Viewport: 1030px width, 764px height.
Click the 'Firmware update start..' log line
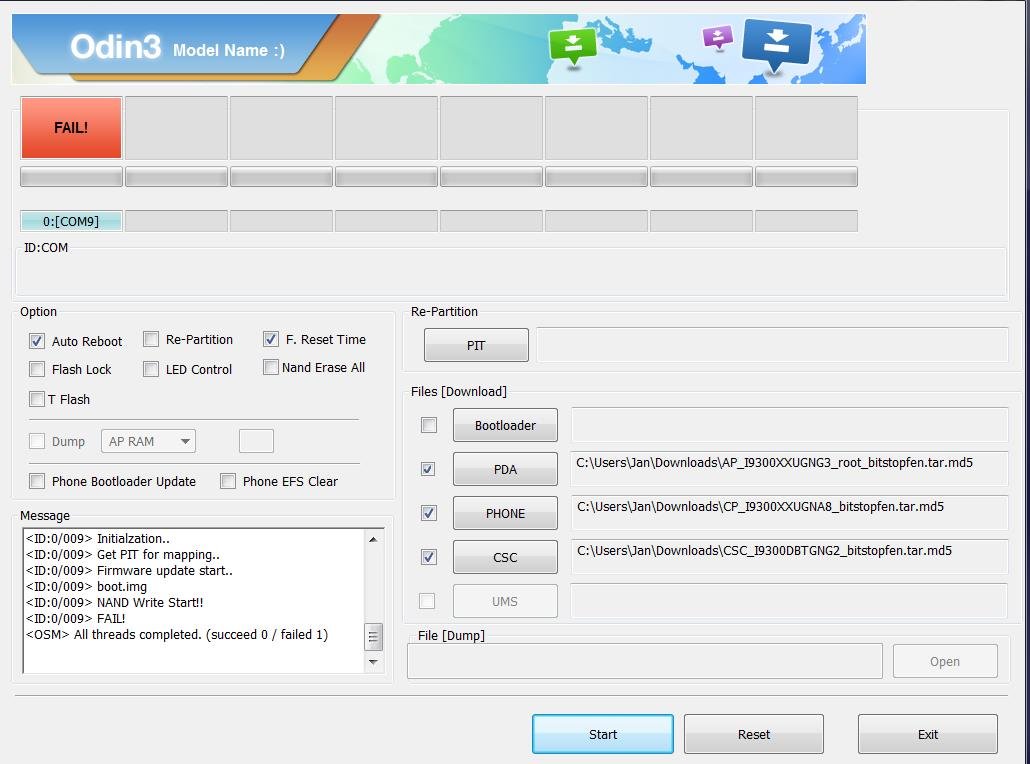(x=129, y=570)
